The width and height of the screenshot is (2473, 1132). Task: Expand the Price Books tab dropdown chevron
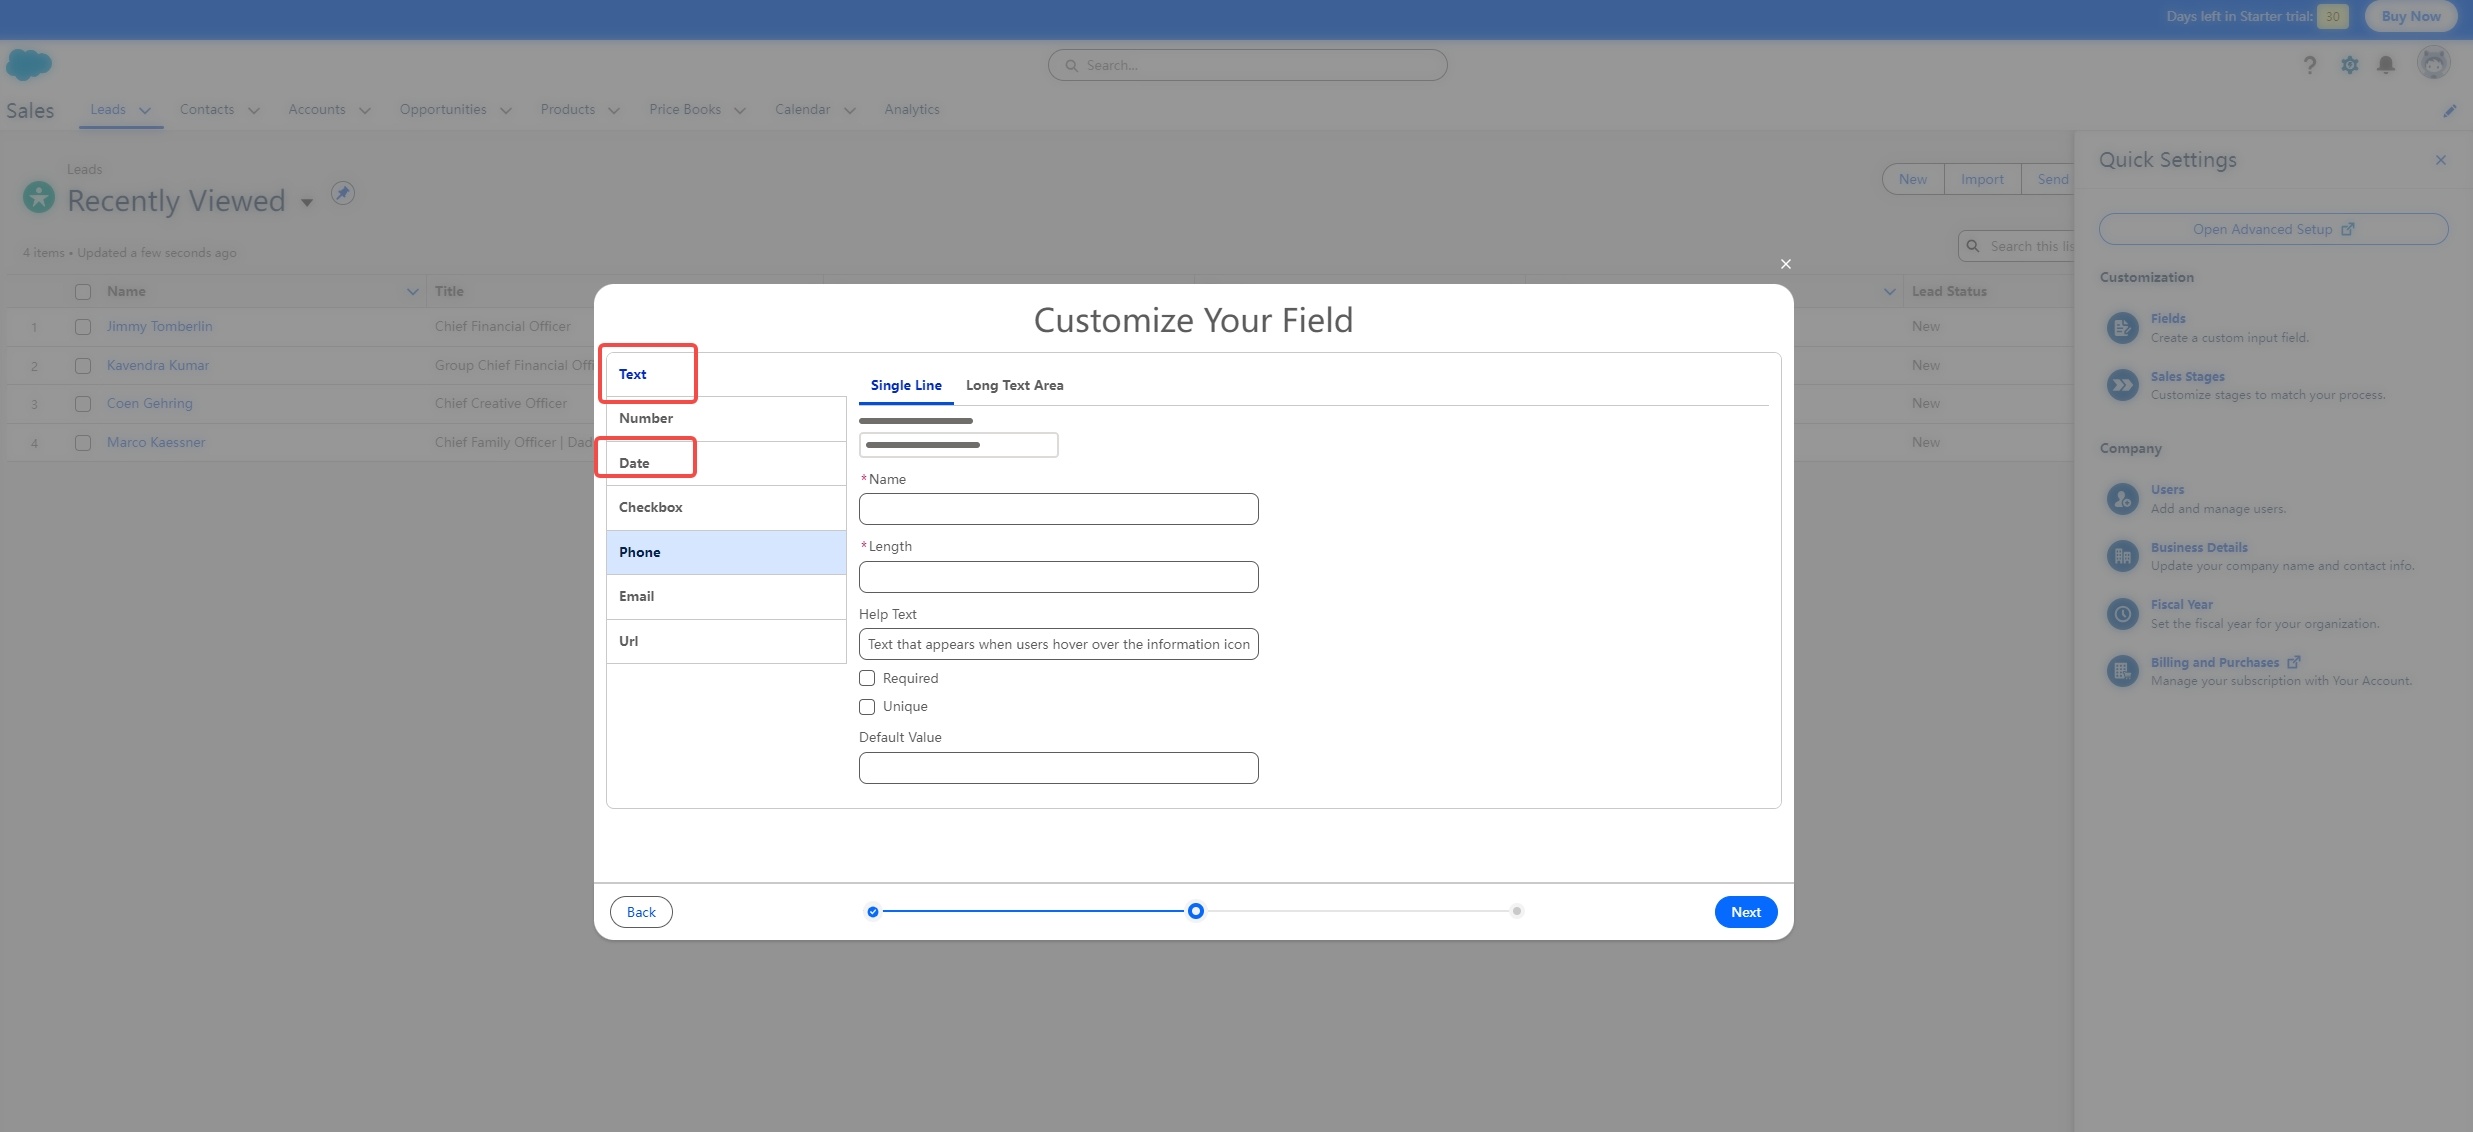pyautogui.click(x=740, y=111)
